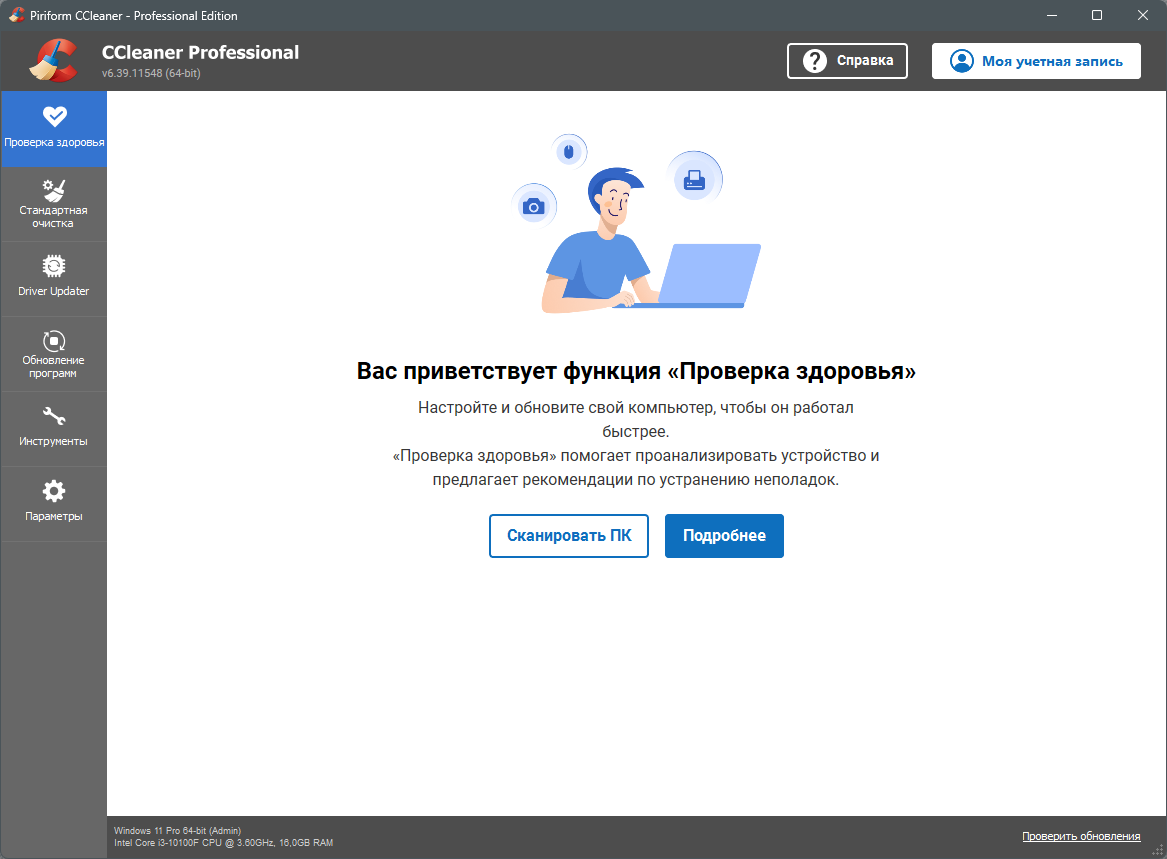Click the version text v6.39.11548 (64-bit)
This screenshot has width=1167, height=859.
click(151, 73)
